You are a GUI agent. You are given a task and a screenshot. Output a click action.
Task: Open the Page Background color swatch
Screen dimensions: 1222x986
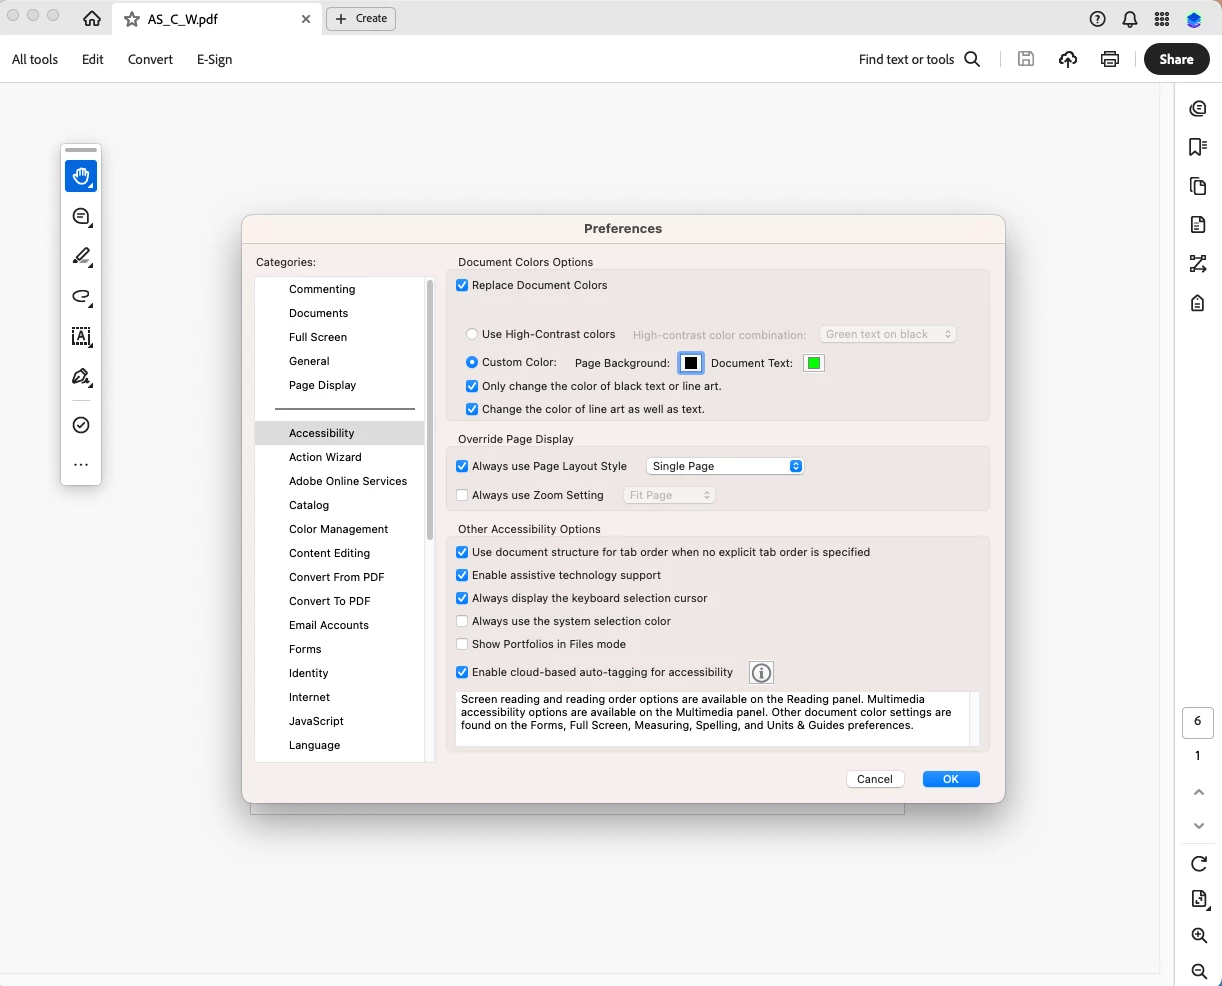tap(691, 363)
